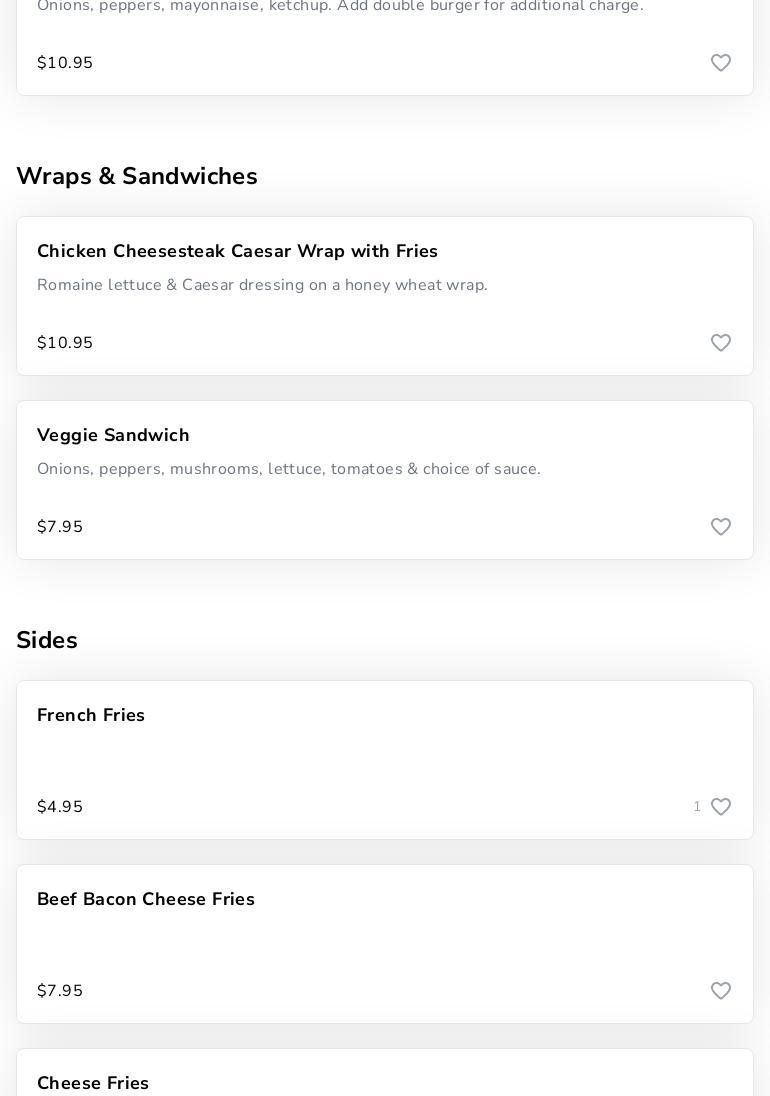Favorite the burger with onions, peppers, mayonnaise
The height and width of the screenshot is (1096, 770).
pyautogui.click(x=721, y=63)
